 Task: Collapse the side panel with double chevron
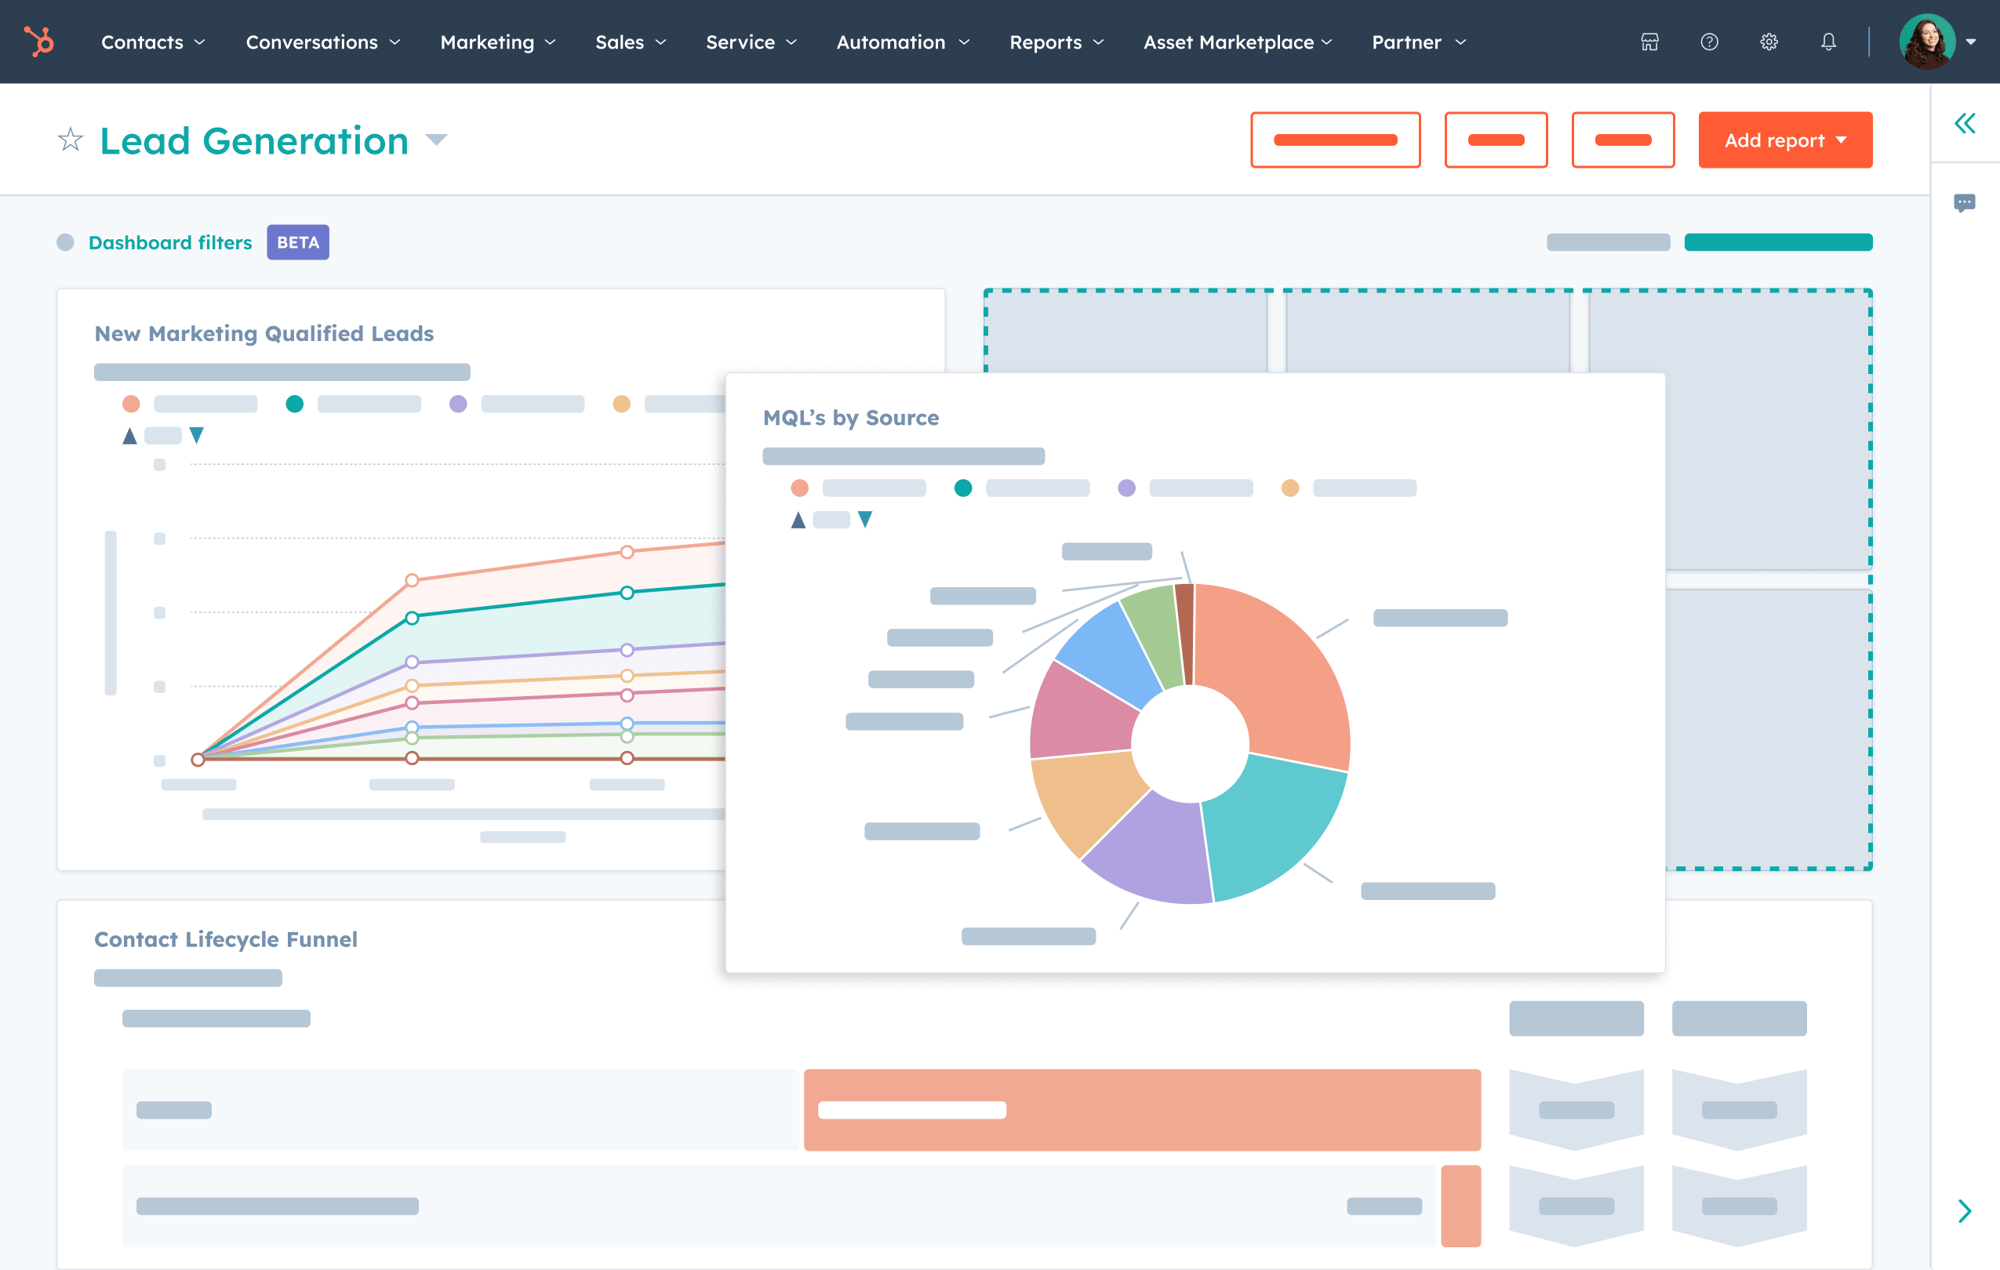[1965, 123]
